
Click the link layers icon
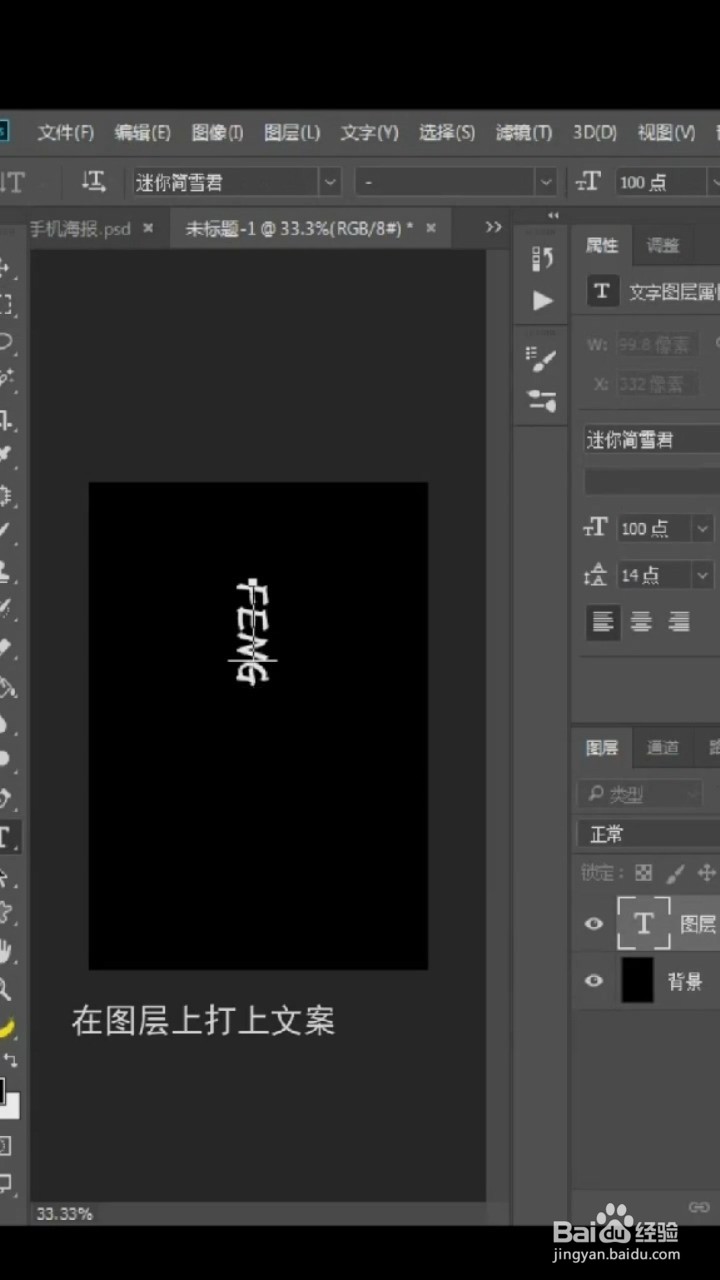click(699, 1207)
